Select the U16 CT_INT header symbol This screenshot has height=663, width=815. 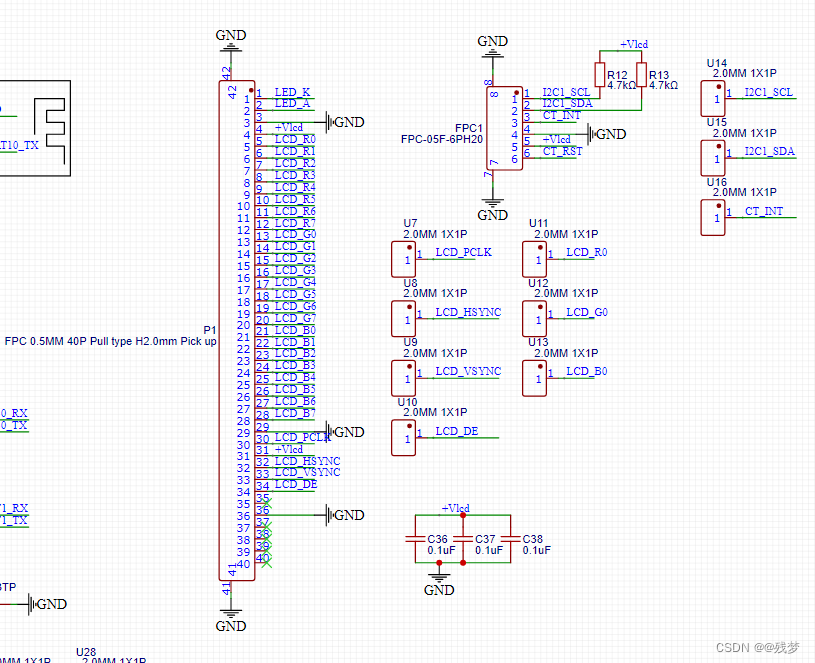tap(713, 218)
